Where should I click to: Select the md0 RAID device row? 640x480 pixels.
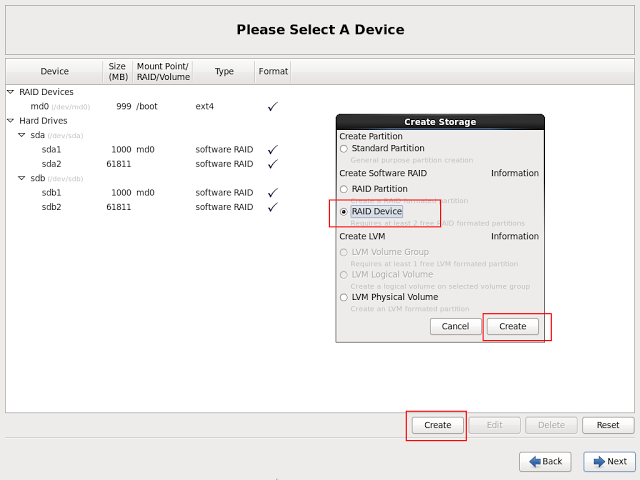click(40, 106)
